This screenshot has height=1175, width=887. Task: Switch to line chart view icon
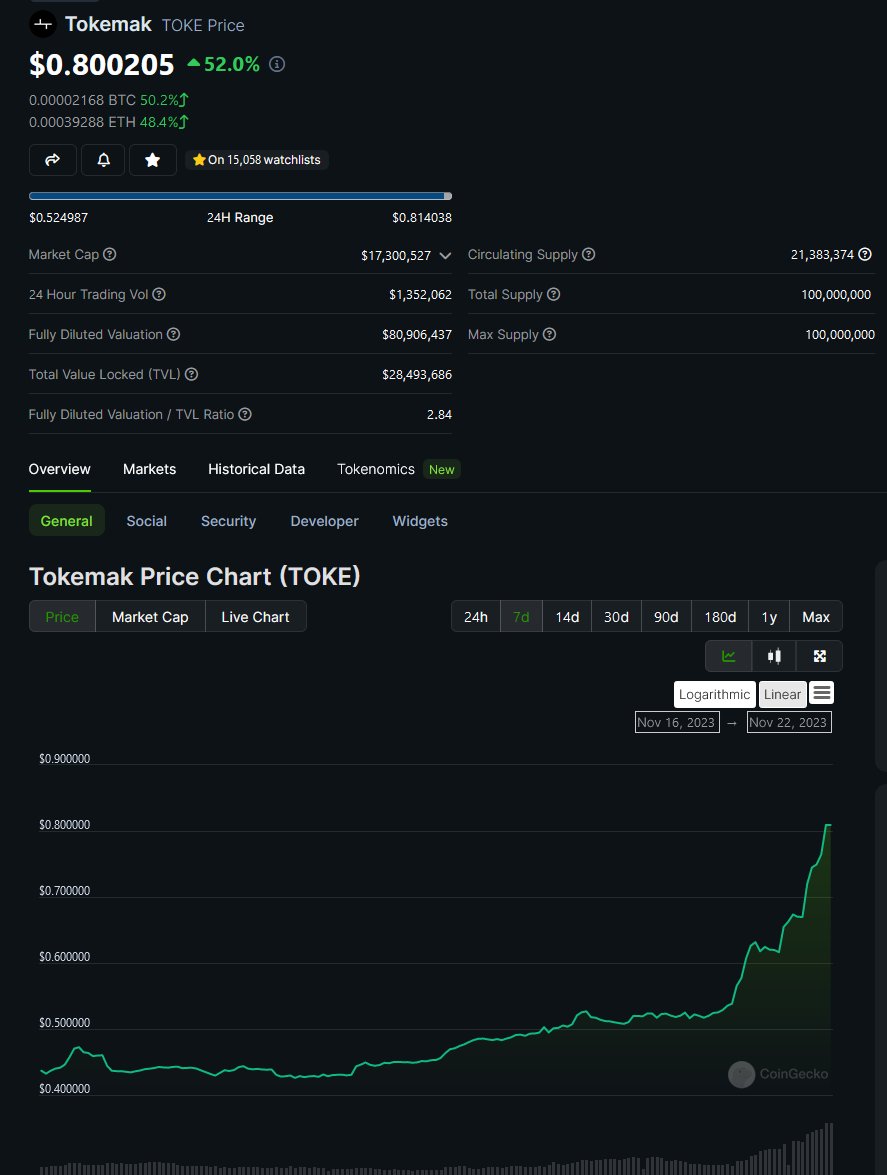tap(728, 656)
